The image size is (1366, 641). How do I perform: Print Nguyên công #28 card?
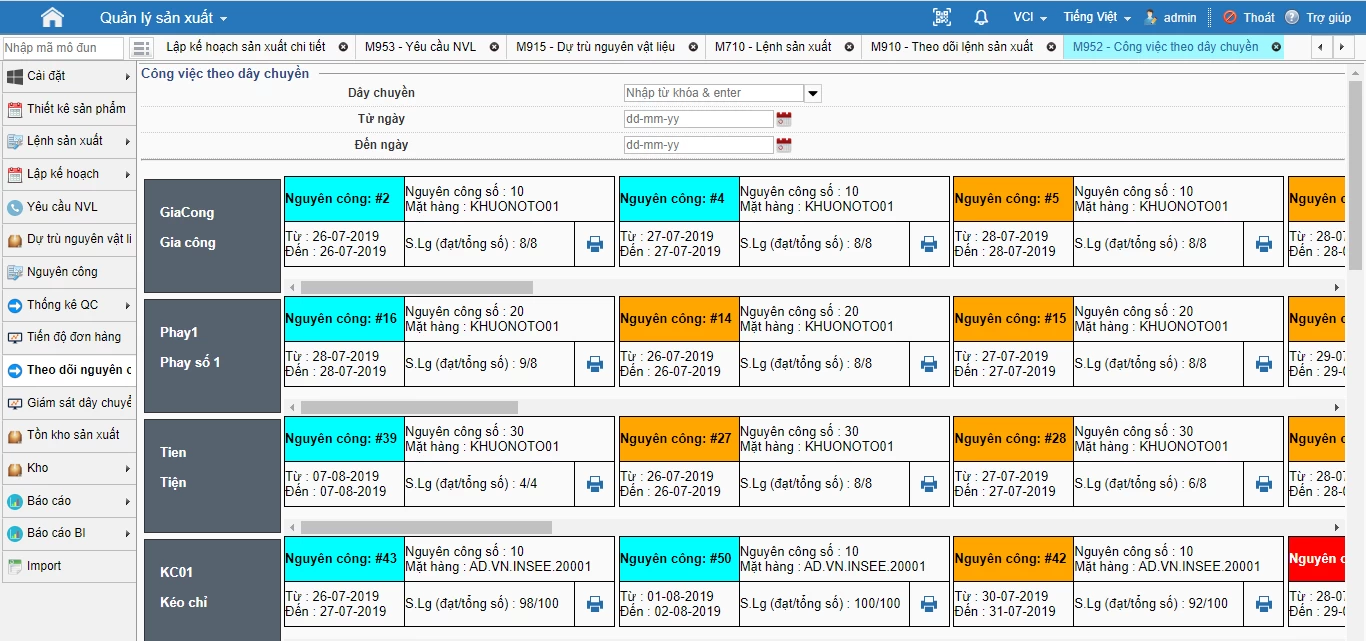pyautogui.click(x=1264, y=483)
